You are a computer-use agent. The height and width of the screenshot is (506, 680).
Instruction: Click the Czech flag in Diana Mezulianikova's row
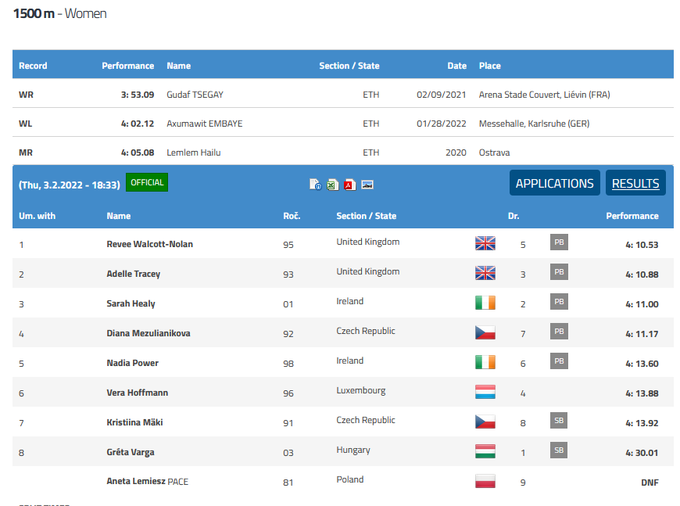coord(485,332)
